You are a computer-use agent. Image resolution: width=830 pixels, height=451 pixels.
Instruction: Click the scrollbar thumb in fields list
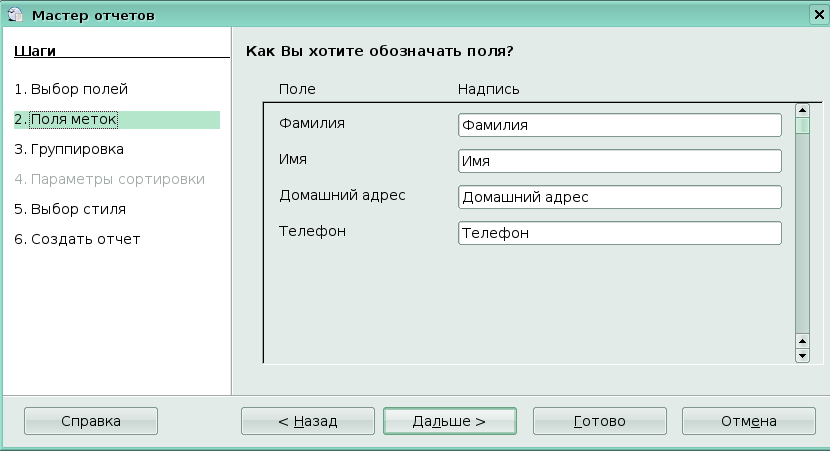[802, 126]
